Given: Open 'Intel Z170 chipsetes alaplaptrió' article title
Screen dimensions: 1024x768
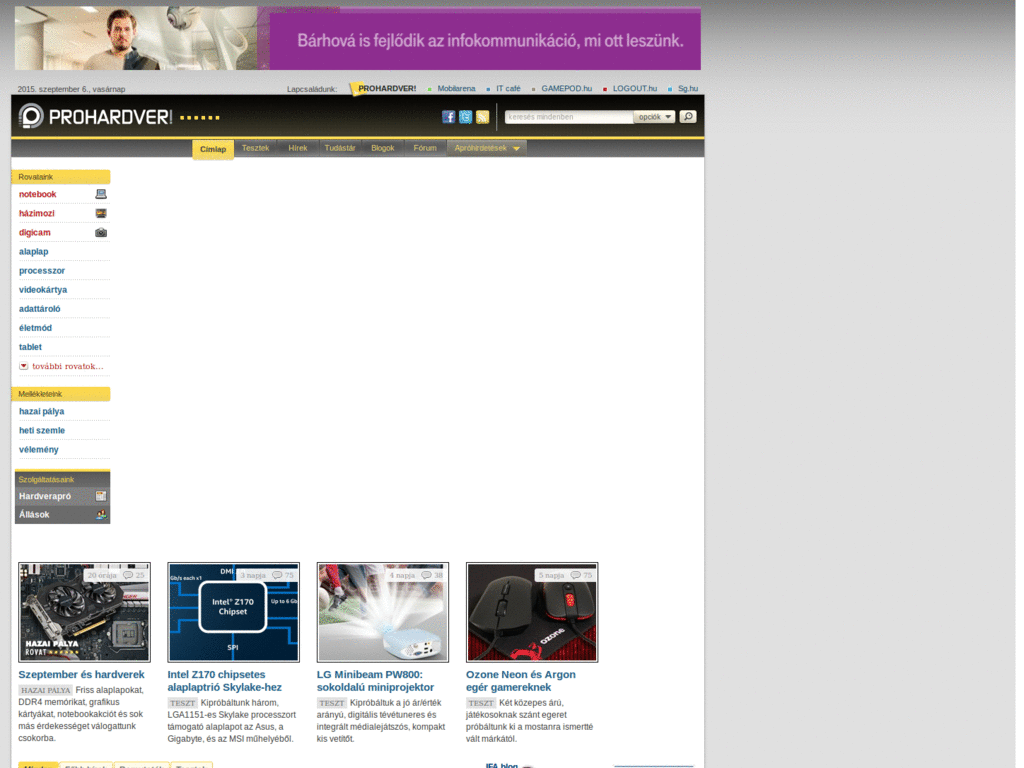Looking at the screenshot, I should [x=224, y=681].
